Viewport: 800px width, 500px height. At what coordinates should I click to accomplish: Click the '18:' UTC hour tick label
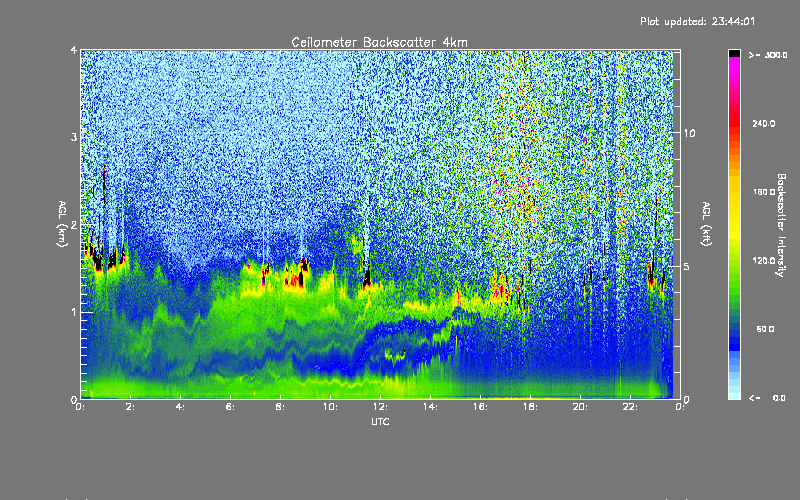(x=530, y=407)
